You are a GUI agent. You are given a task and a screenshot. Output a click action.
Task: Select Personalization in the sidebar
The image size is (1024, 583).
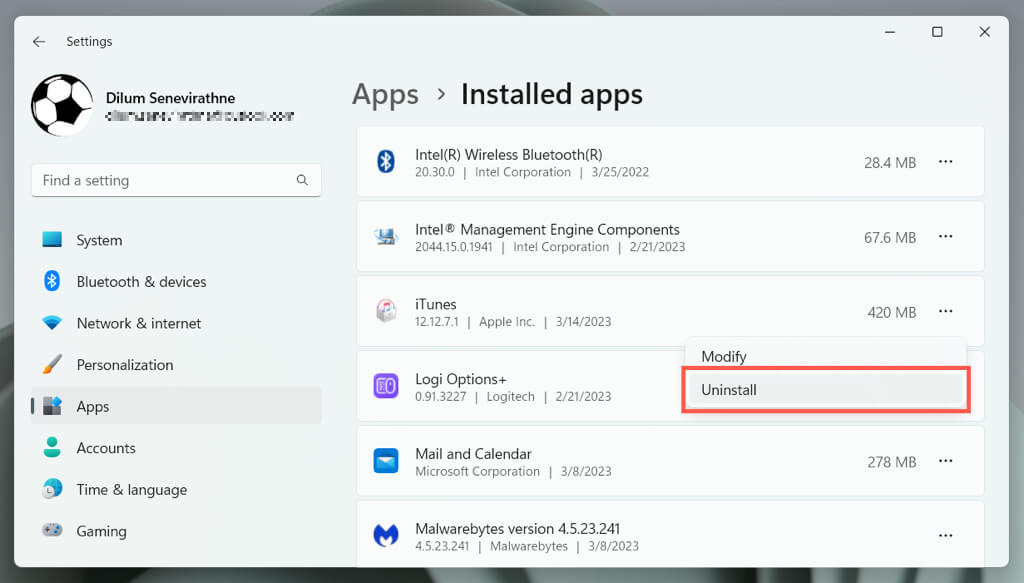124,365
